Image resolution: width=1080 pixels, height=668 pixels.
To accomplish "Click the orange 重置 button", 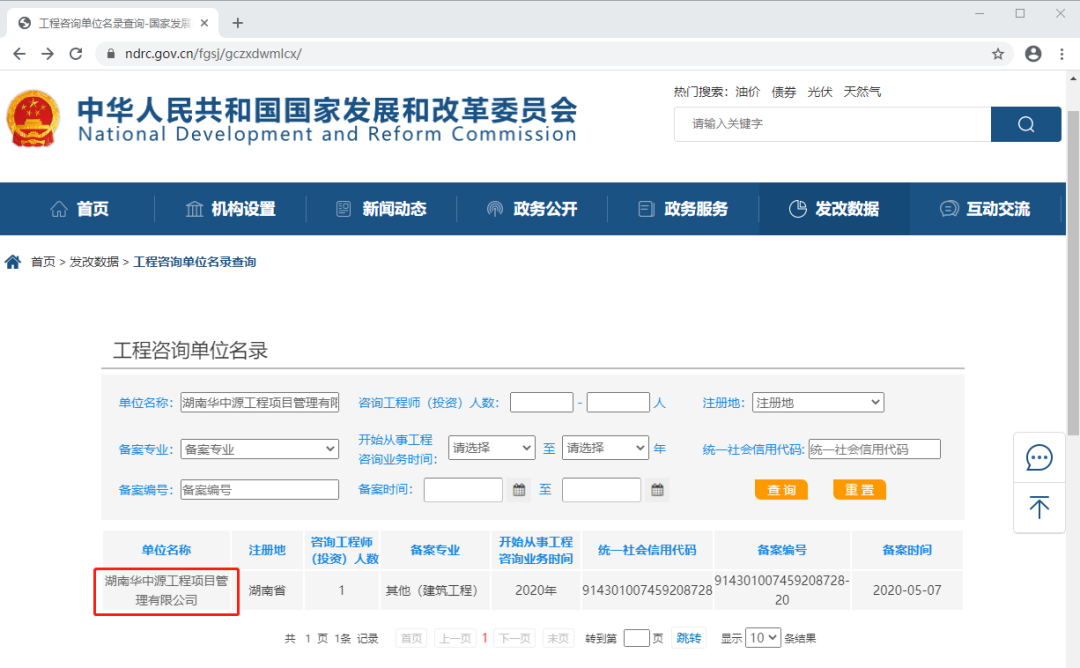I will (x=860, y=490).
